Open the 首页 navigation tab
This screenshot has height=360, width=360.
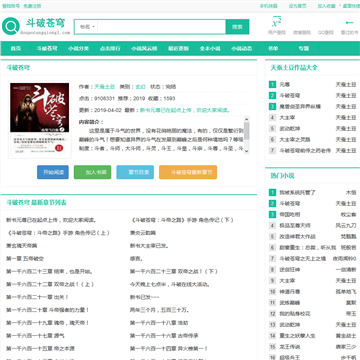pos(16,48)
